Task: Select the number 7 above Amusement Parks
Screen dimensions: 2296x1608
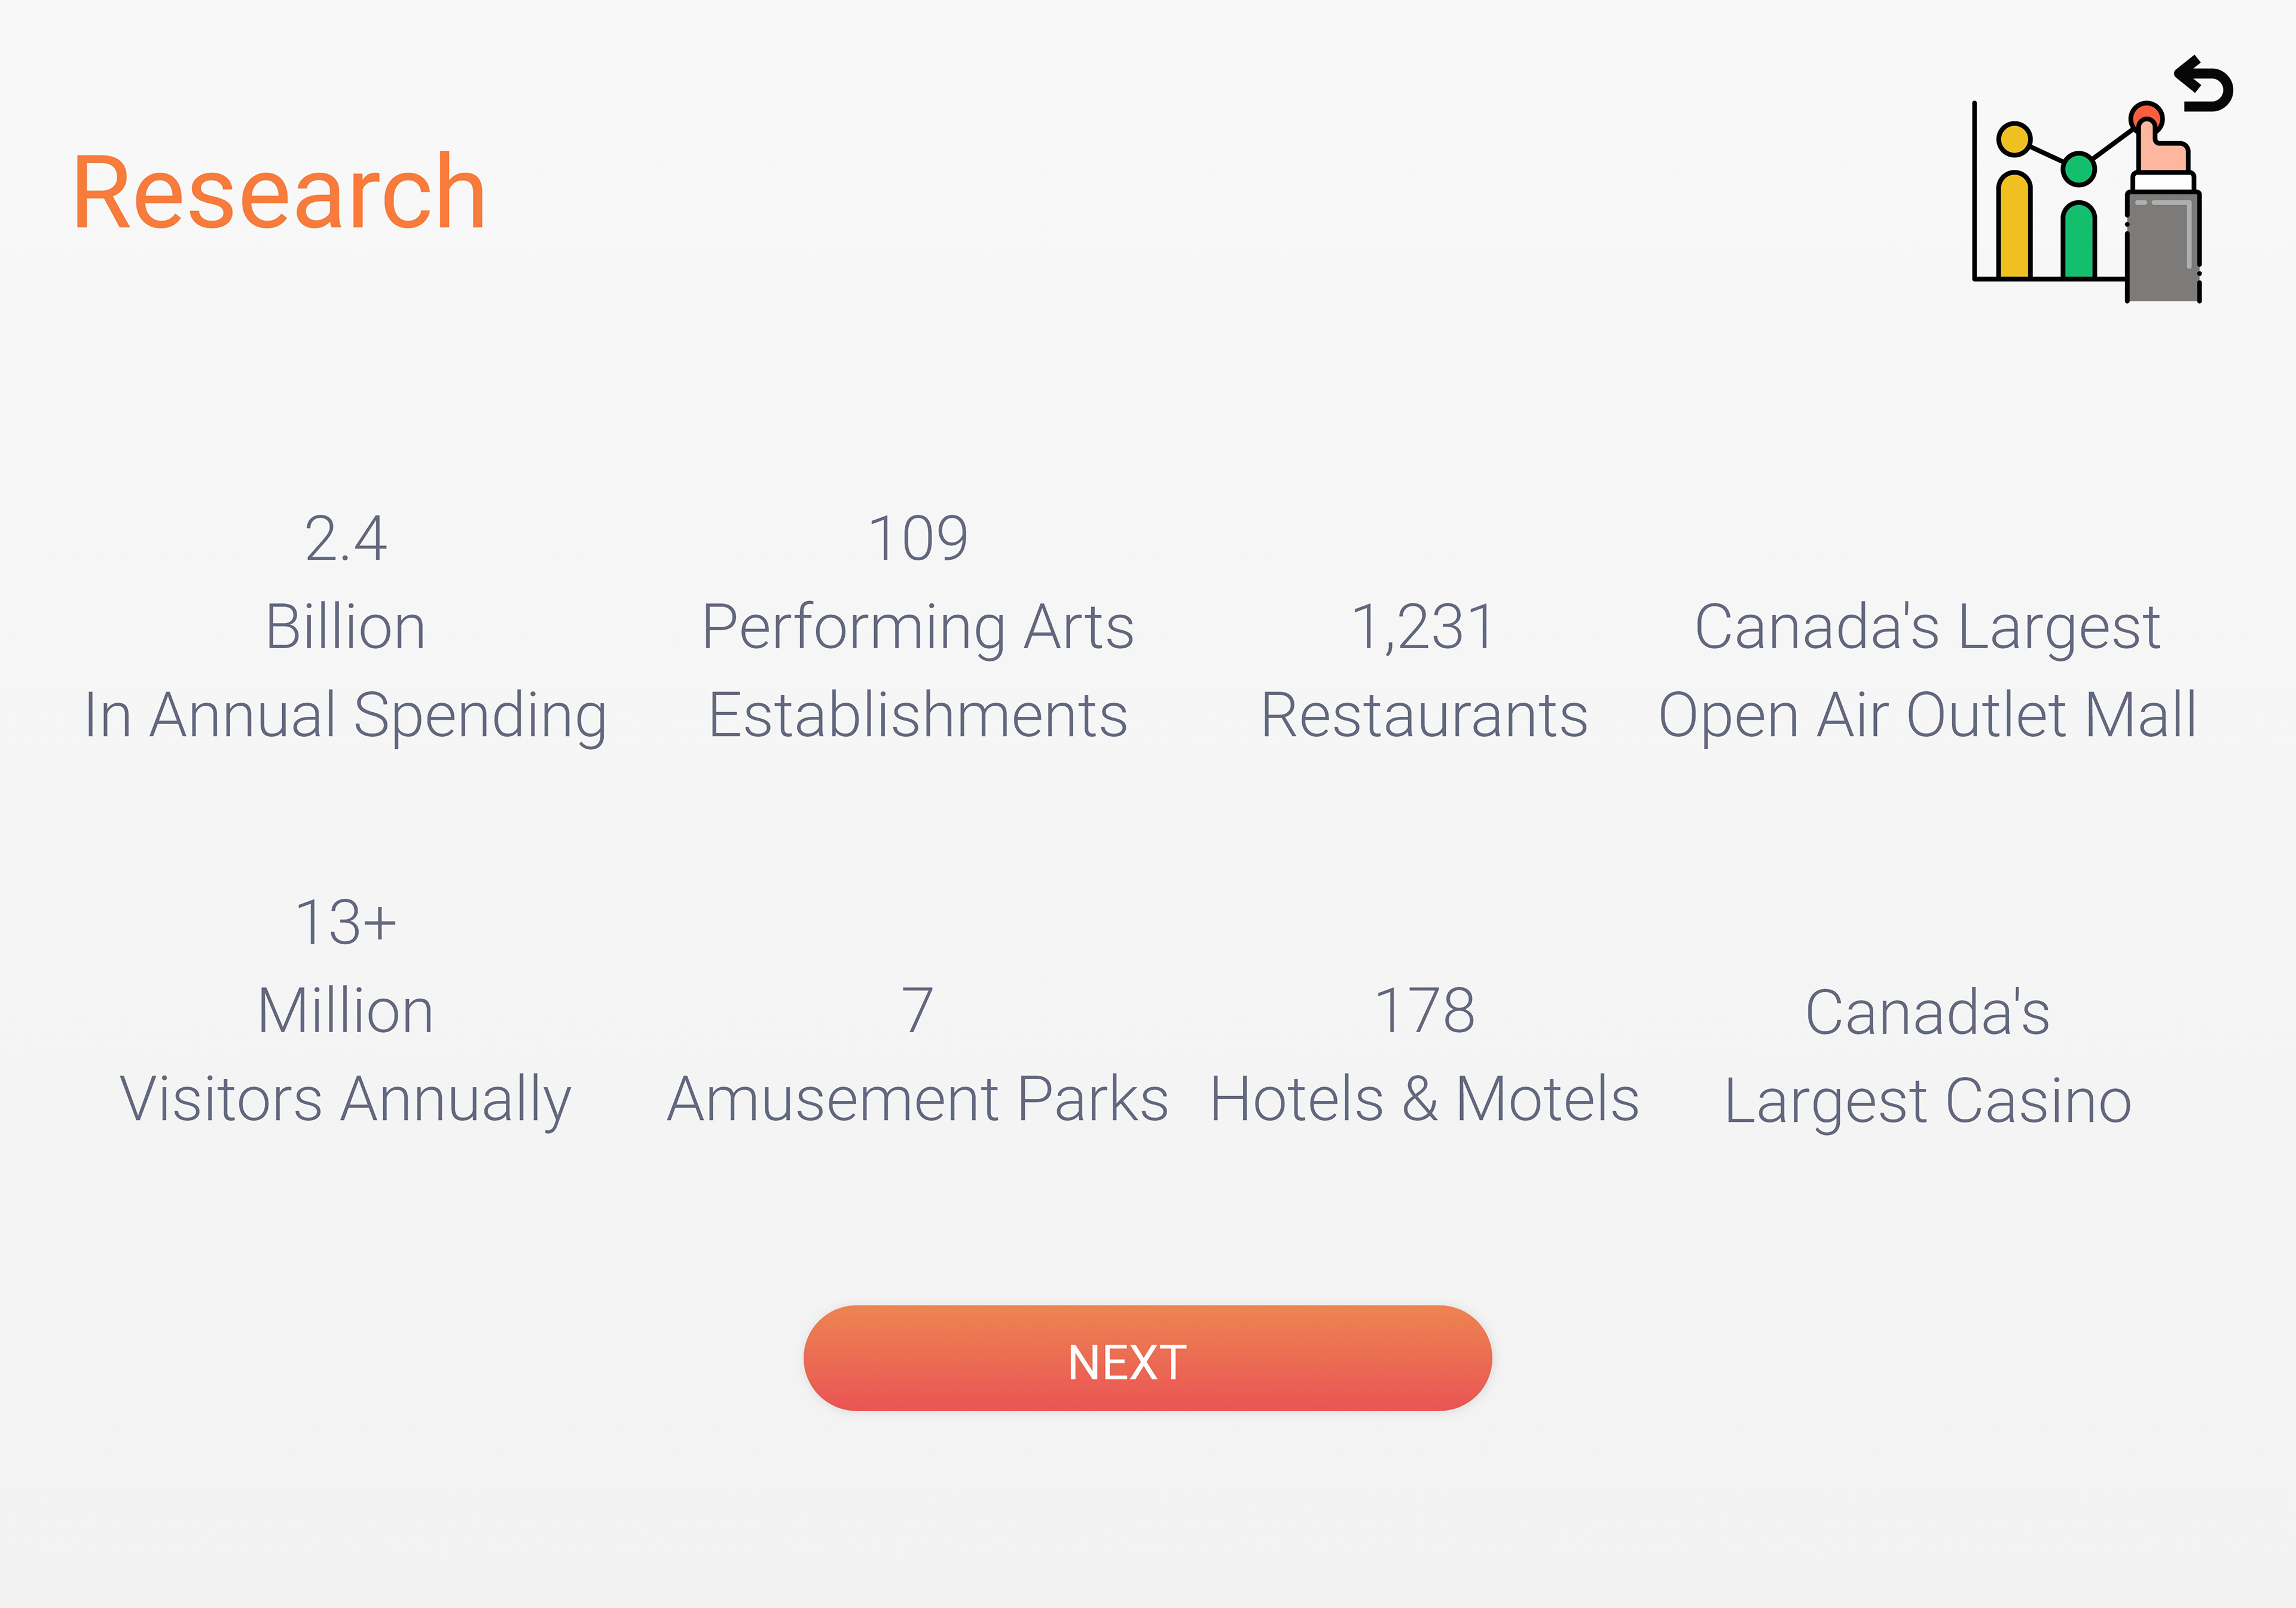Action: [918, 1010]
